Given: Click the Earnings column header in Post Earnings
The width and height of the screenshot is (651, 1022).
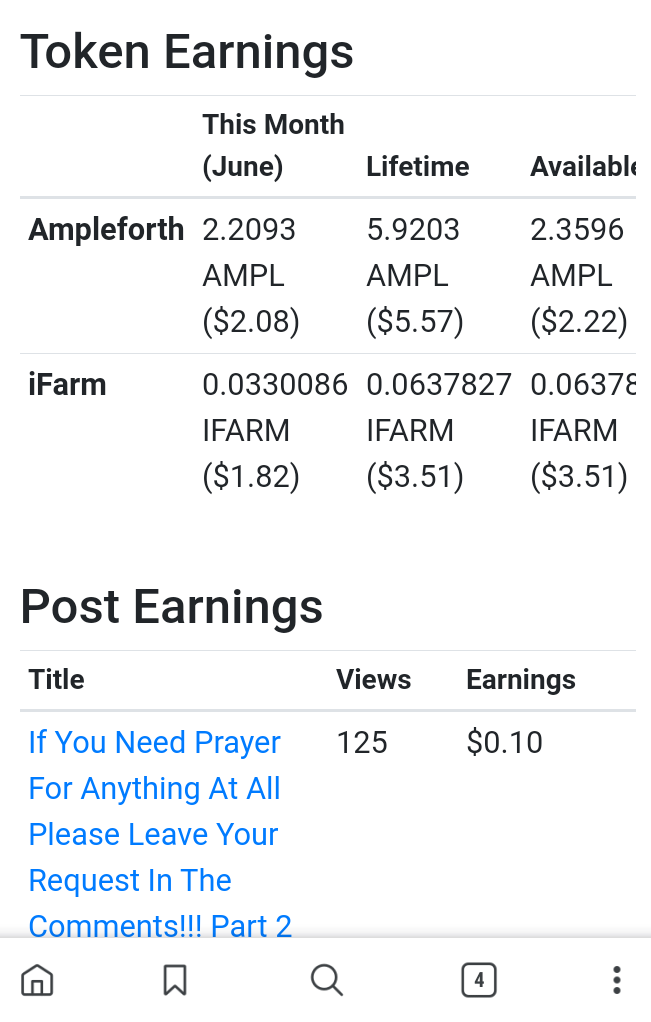Looking at the screenshot, I should (521, 680).
